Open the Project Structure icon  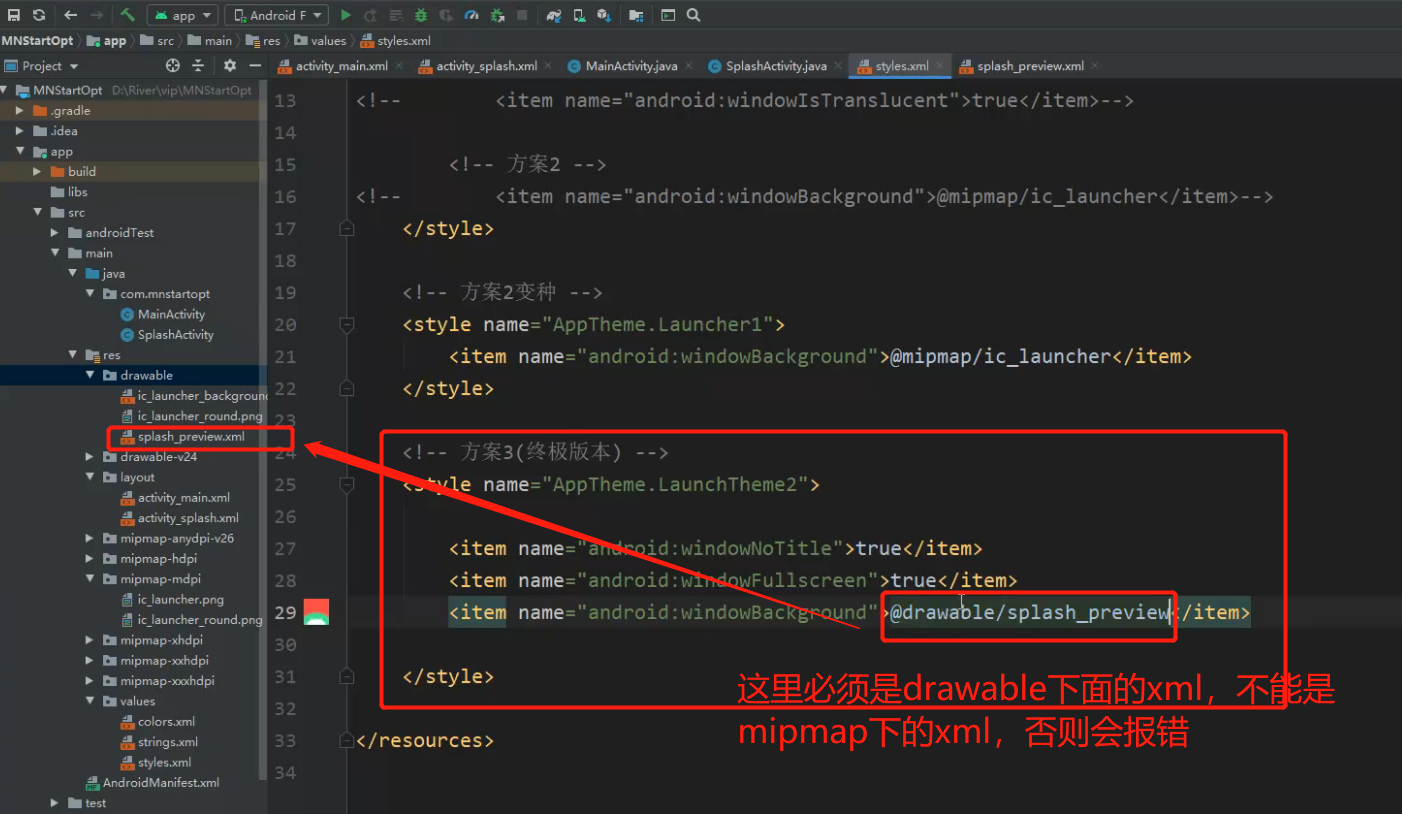[636, 15]
